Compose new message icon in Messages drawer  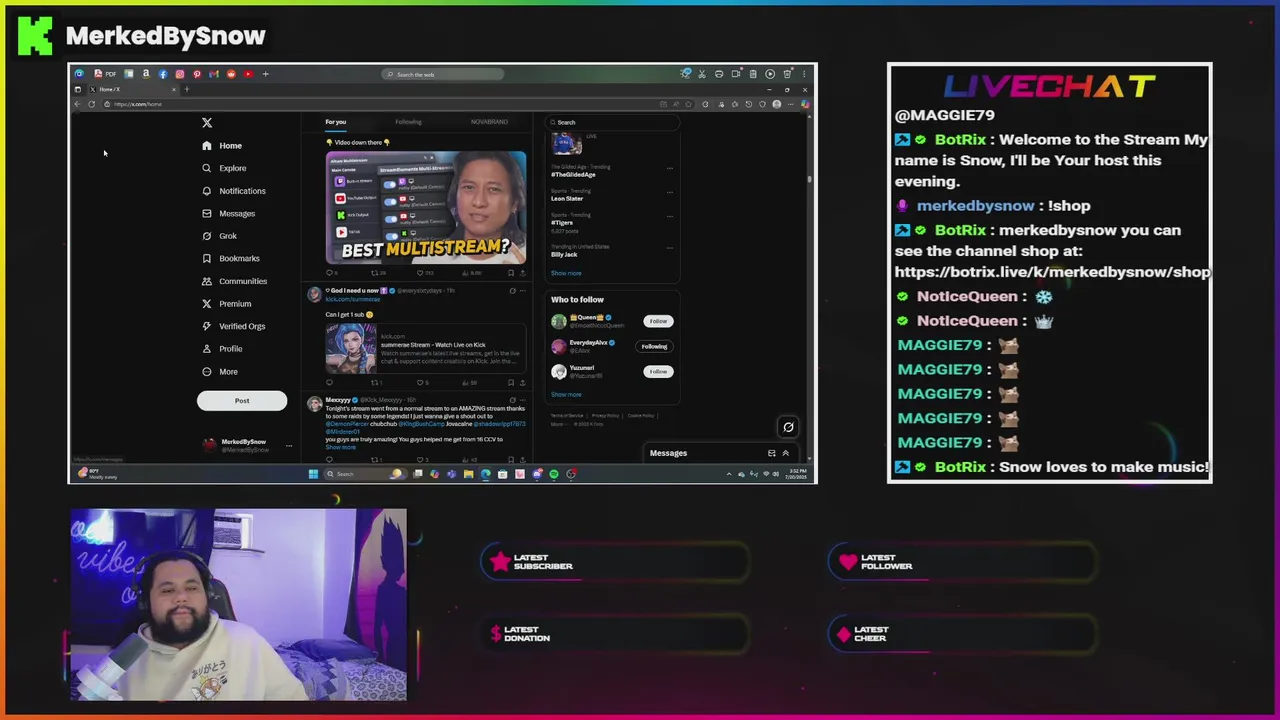(x=771, y=453)
